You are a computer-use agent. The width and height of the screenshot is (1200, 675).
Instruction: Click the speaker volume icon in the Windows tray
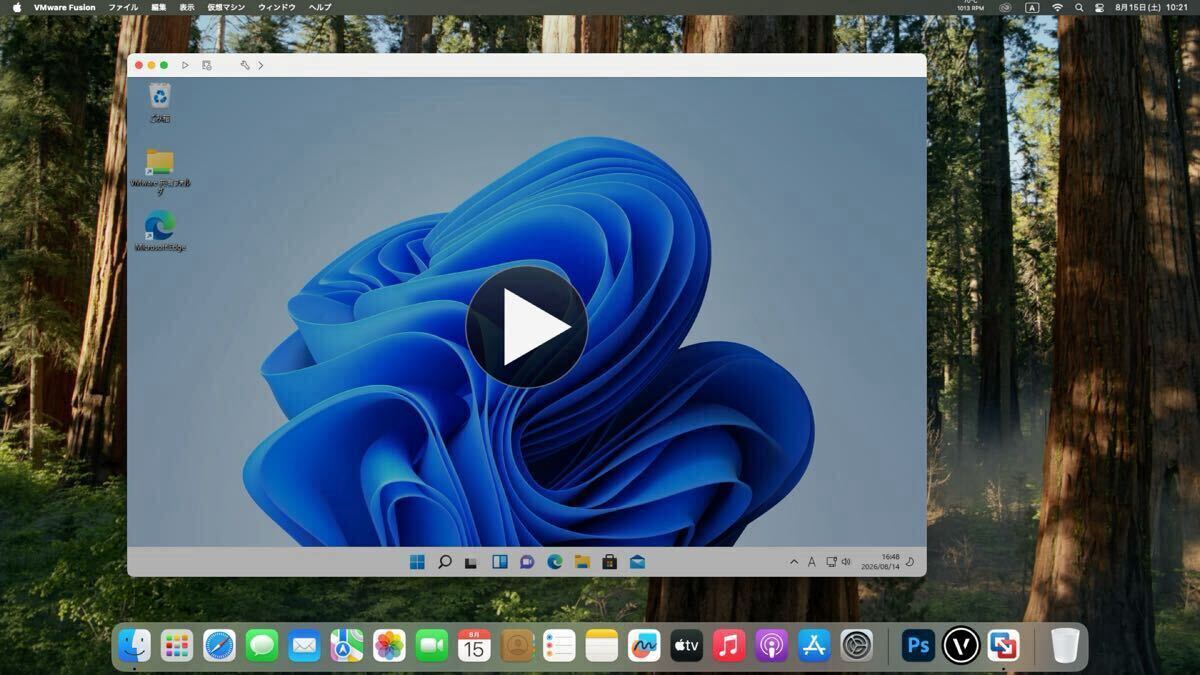point(846,562)
